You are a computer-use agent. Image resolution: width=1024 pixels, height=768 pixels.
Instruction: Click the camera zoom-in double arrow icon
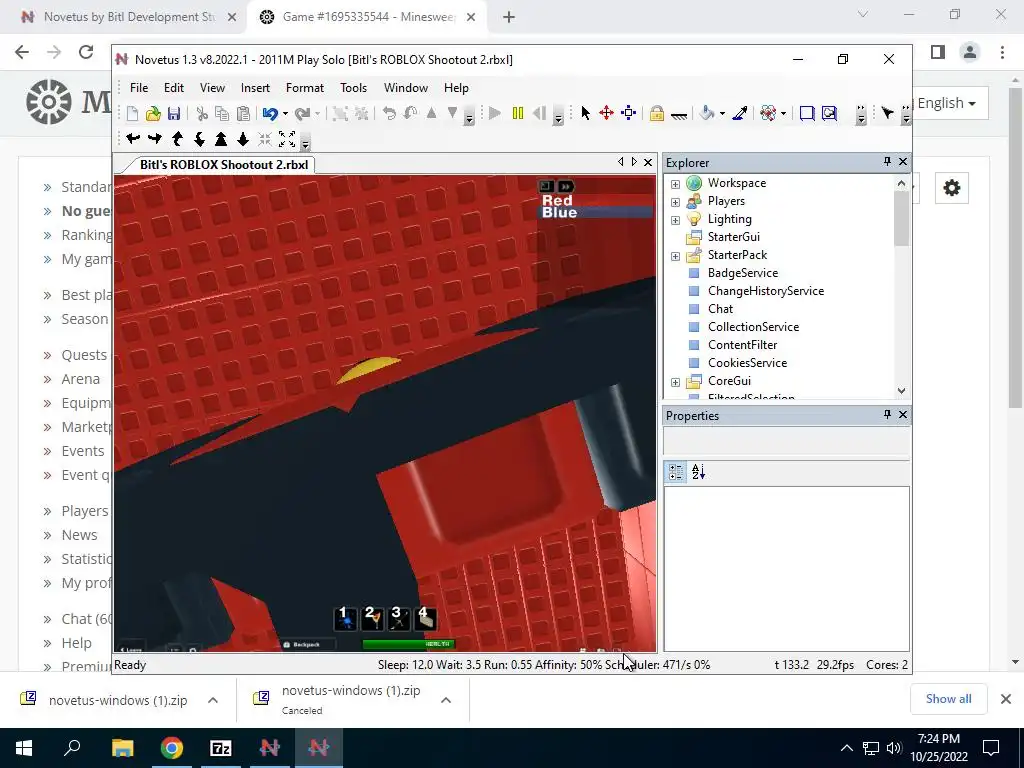click(x=221, y=138)
